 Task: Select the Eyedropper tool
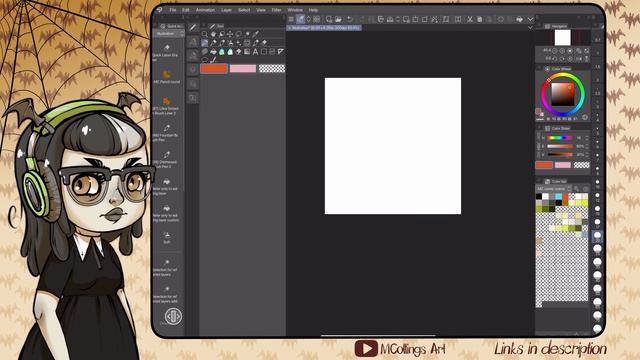pyautogui.click(x=256, y=34)
